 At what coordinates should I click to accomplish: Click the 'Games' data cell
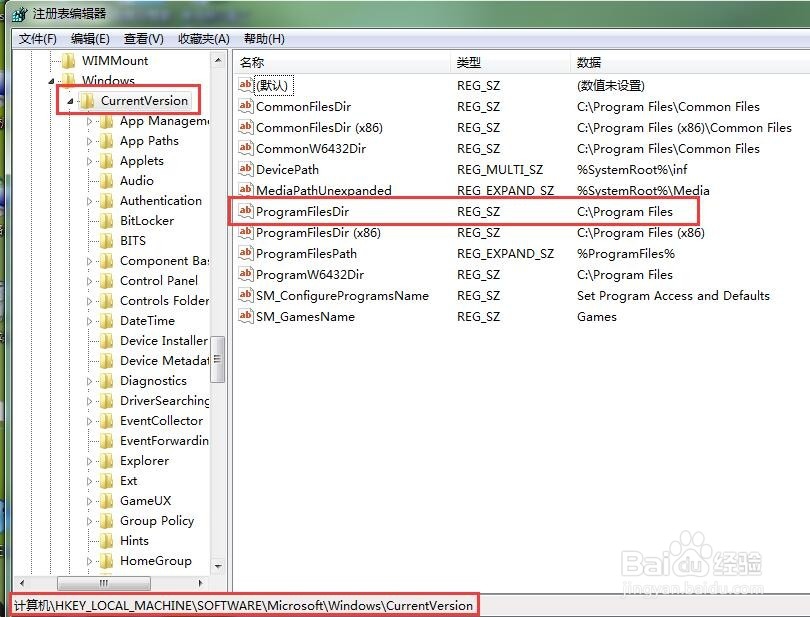click(x=597, y=317)
